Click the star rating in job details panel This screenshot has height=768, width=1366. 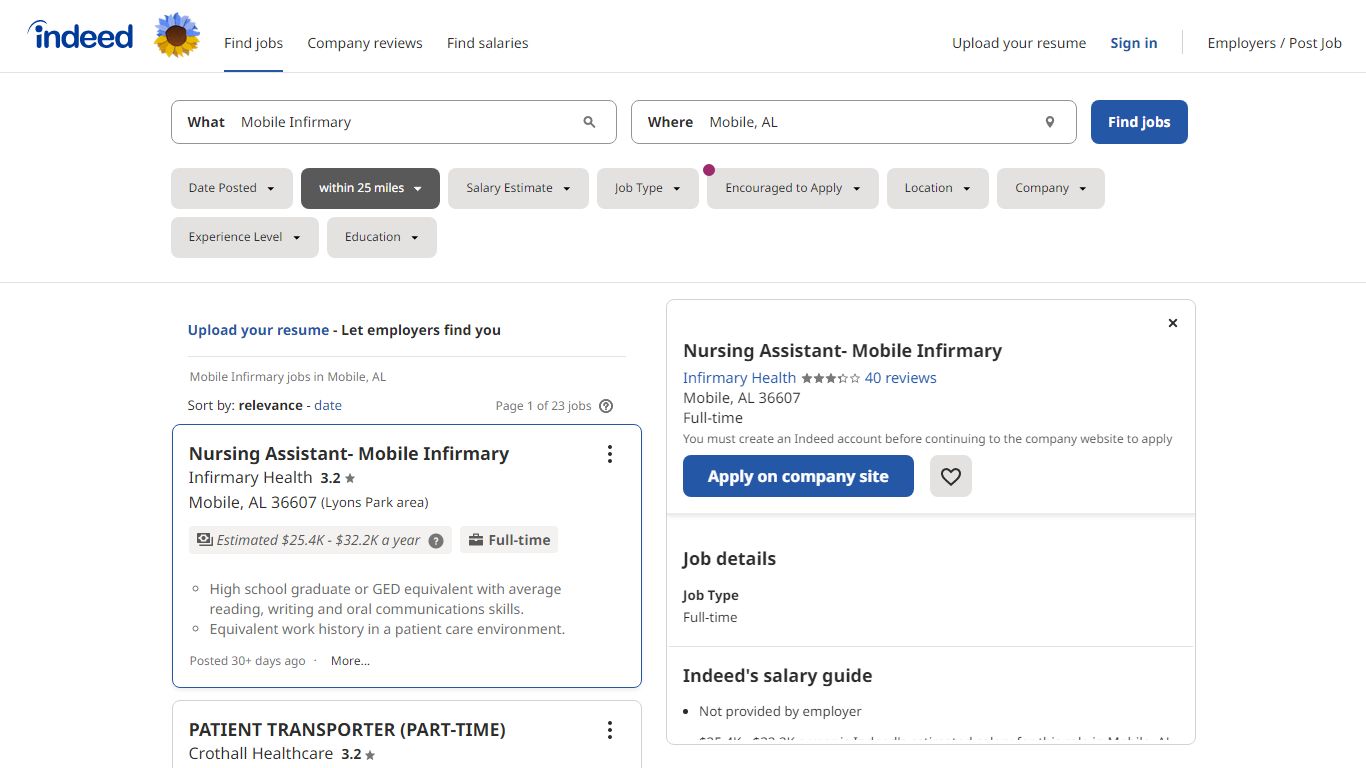point(830,378)
